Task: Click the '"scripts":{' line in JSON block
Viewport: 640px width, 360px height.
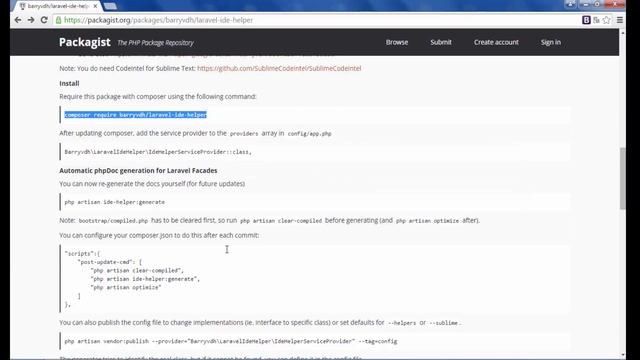Action: coord(82,253)
